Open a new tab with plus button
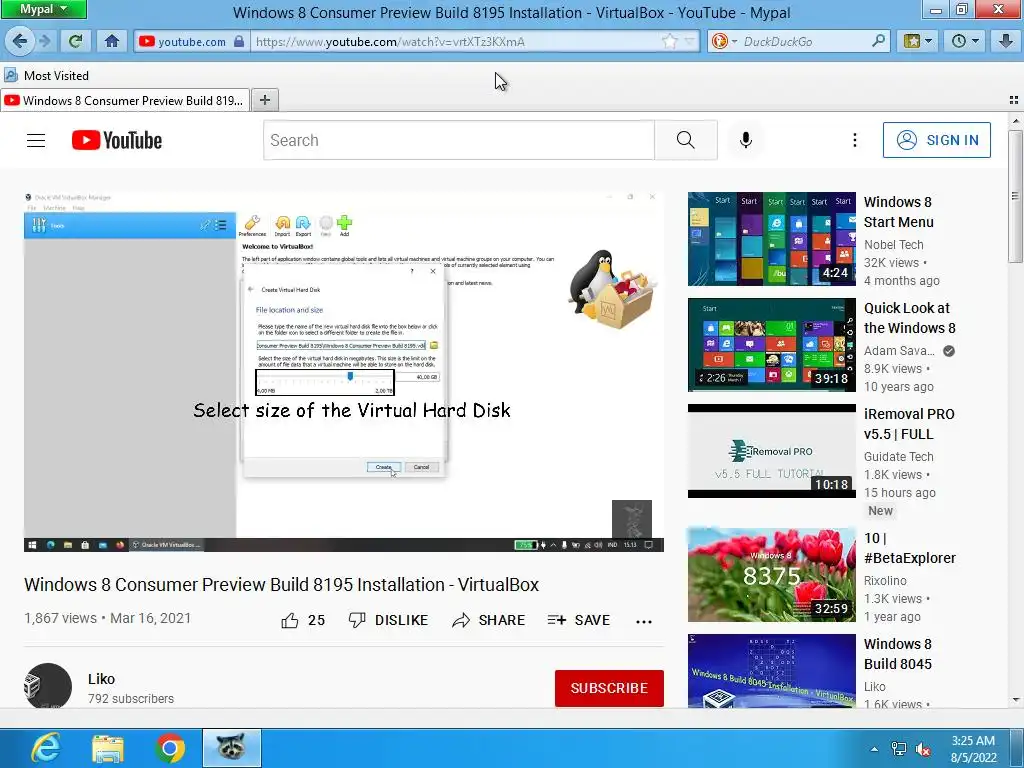 tap(264, 100)
